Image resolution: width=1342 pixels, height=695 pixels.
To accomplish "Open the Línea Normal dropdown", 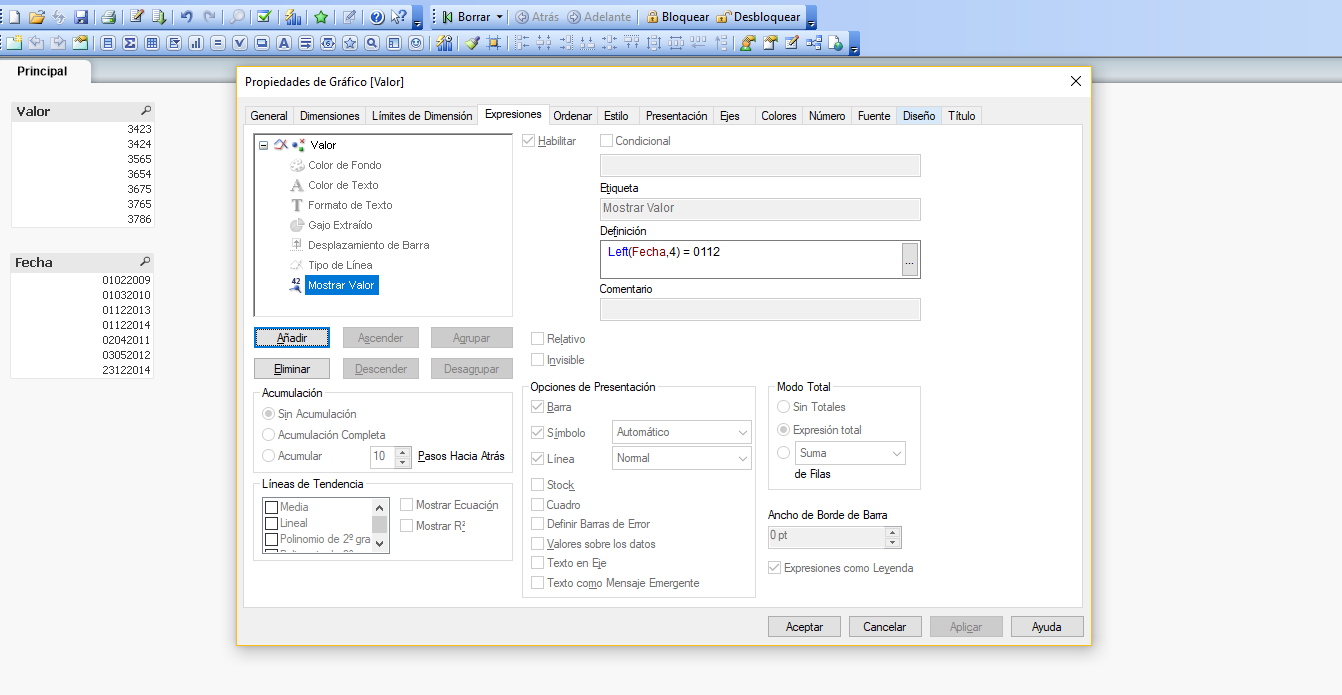I will (682, 458).
